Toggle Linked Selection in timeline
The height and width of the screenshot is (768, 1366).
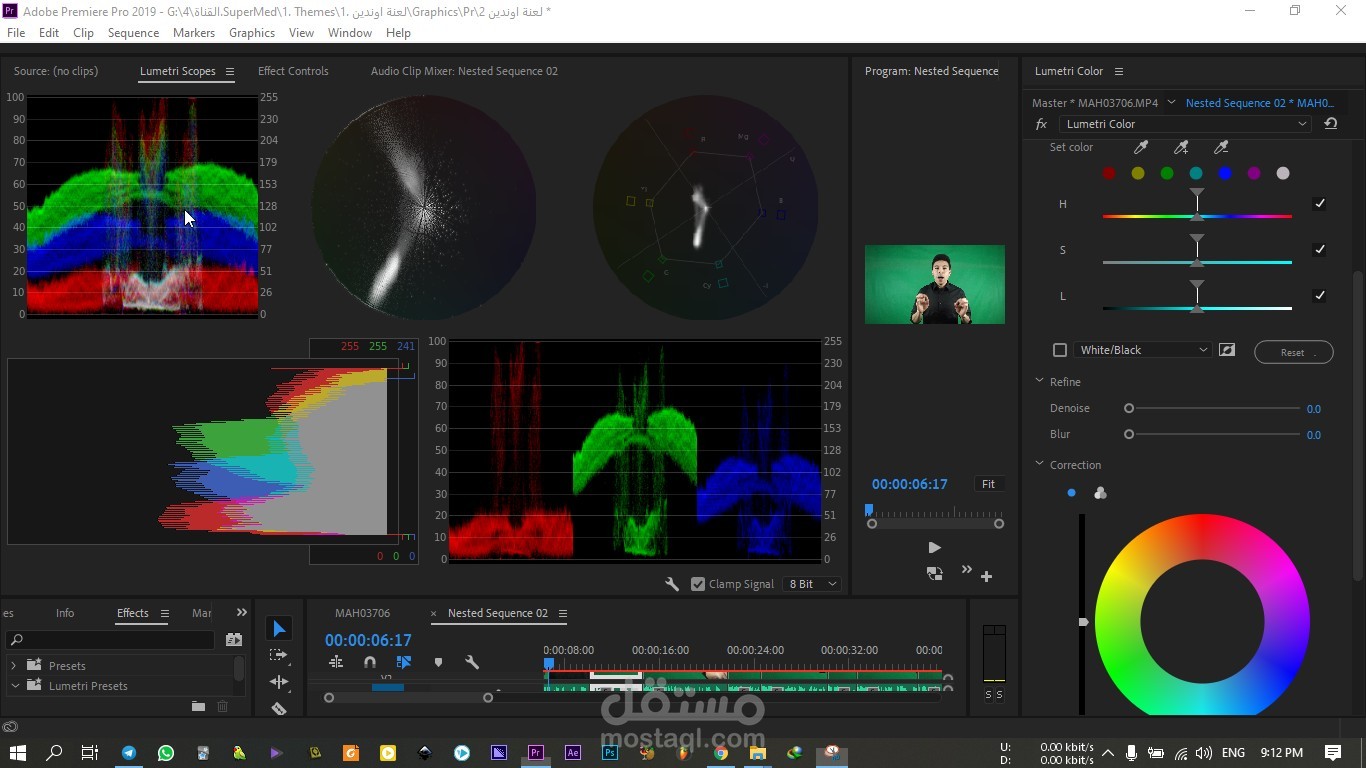point(404,662)
